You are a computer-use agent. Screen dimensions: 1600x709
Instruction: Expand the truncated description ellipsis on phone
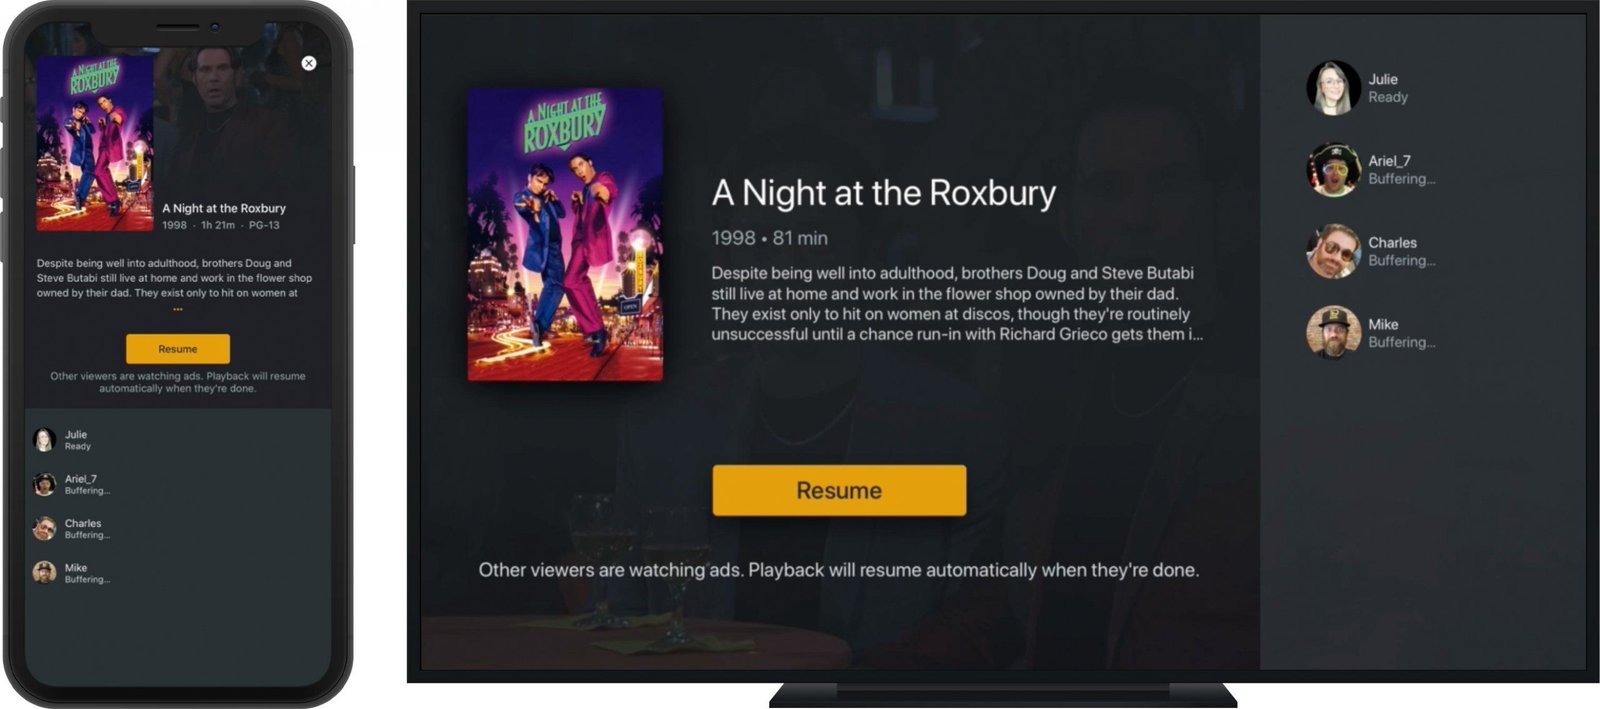point(178,310)
